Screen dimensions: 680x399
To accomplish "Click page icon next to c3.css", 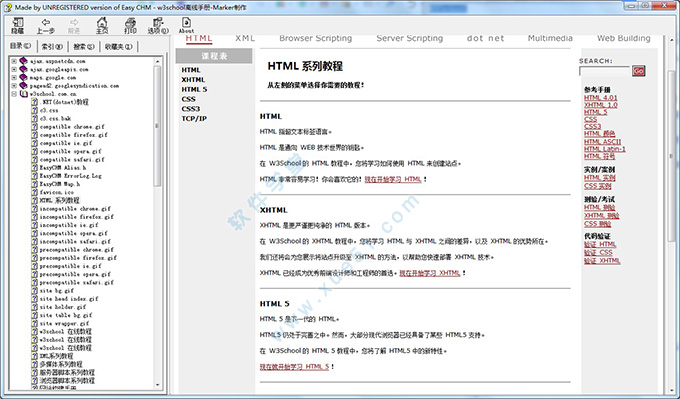I will 34,110.
